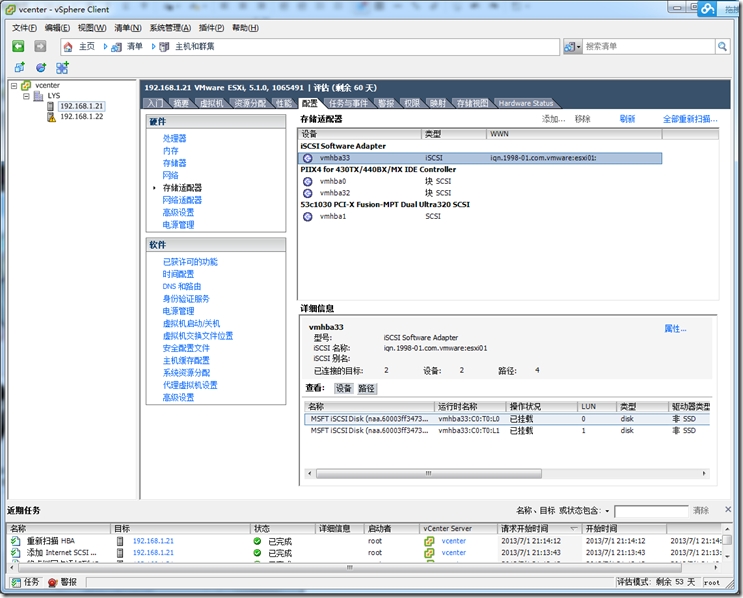Click the cloud icon in title bar corner
Screen dimensions: 743x598
tap(707, 8)
